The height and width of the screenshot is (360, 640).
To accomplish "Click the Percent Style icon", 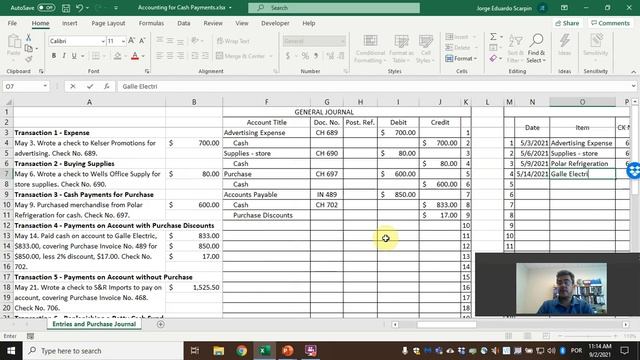I will 305,56.
